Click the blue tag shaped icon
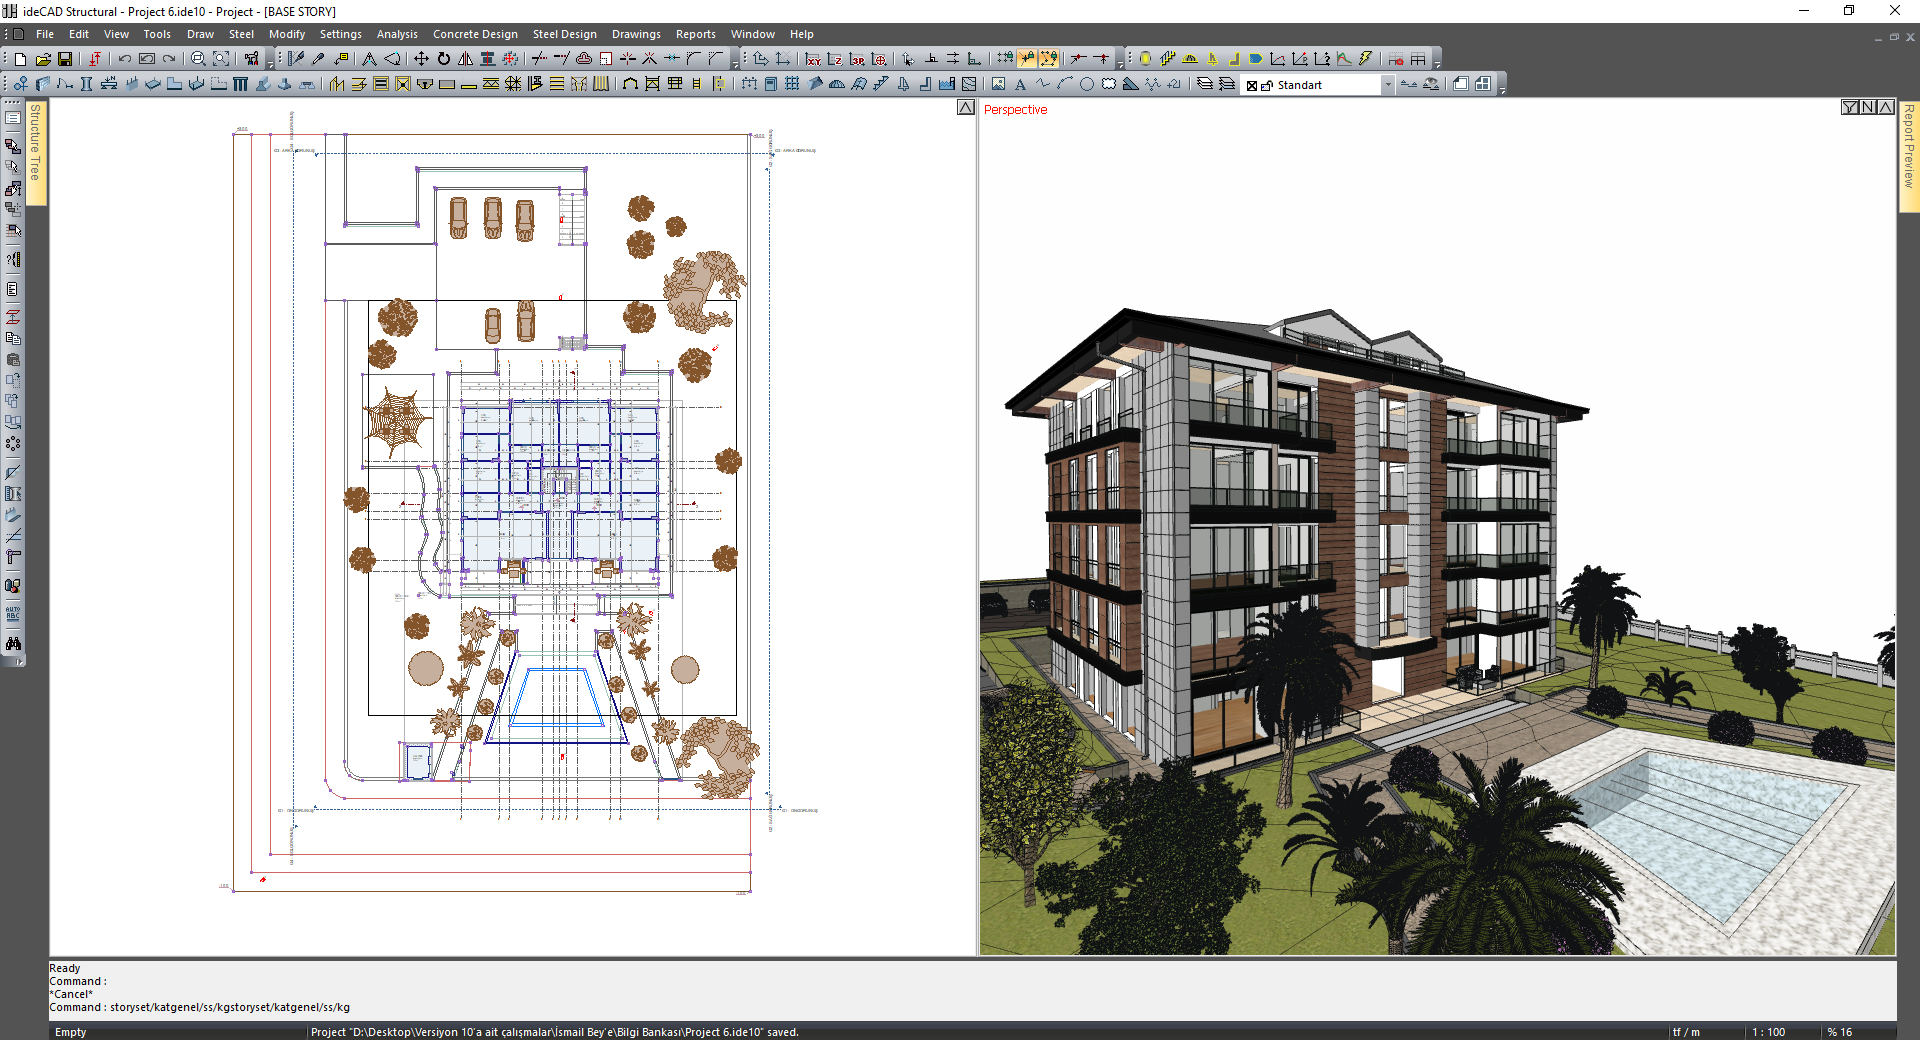Screen dimensions: 1920x1040 (x=1256, y=59)
